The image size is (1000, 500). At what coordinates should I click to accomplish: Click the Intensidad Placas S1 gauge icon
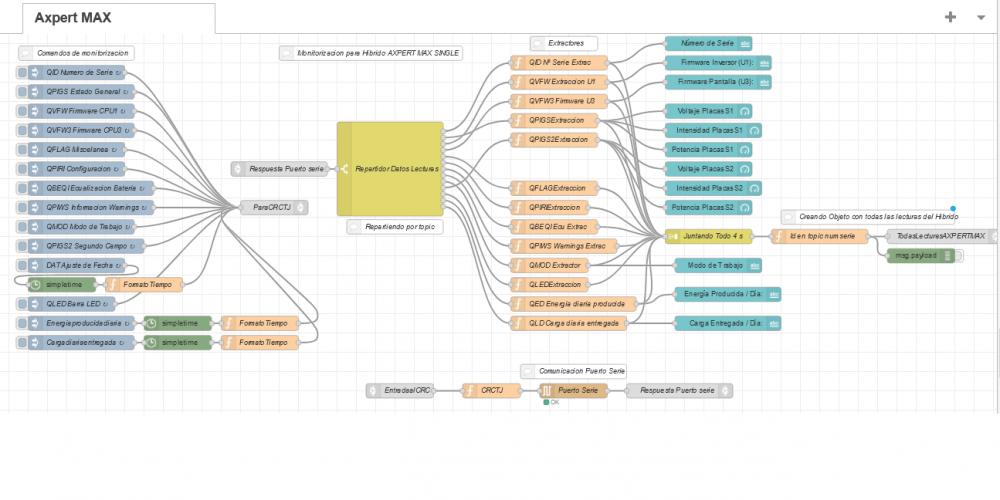point(755,130)
